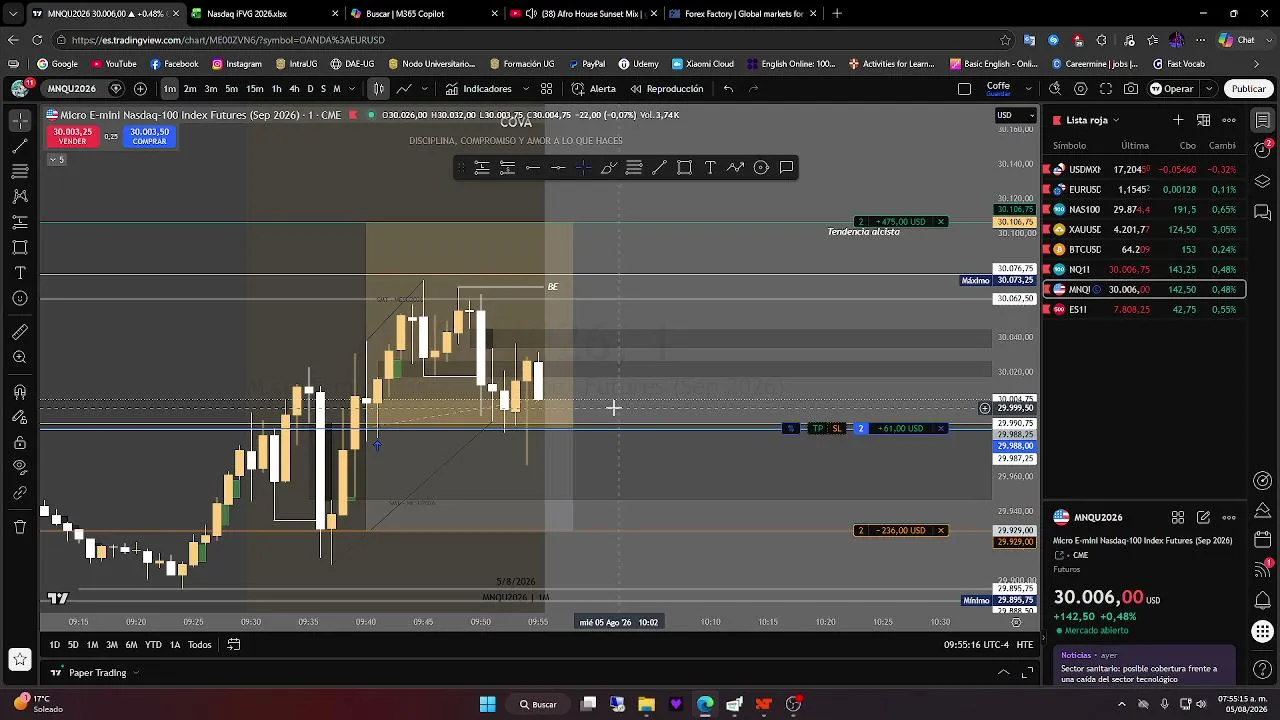This screenshot has width=1280, height=720.
Task: Open watchlist three-dots more menu
Action: click(x=1229, y=120)
